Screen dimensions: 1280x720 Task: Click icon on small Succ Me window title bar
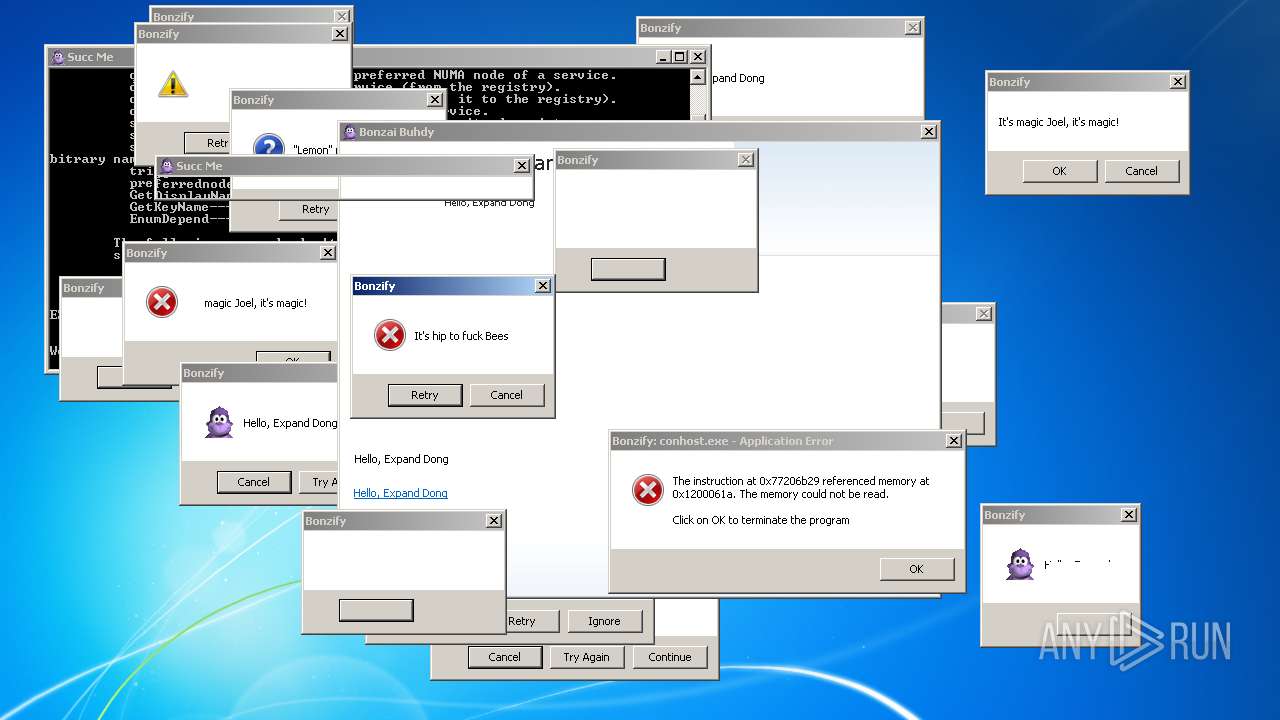(167, 166)
